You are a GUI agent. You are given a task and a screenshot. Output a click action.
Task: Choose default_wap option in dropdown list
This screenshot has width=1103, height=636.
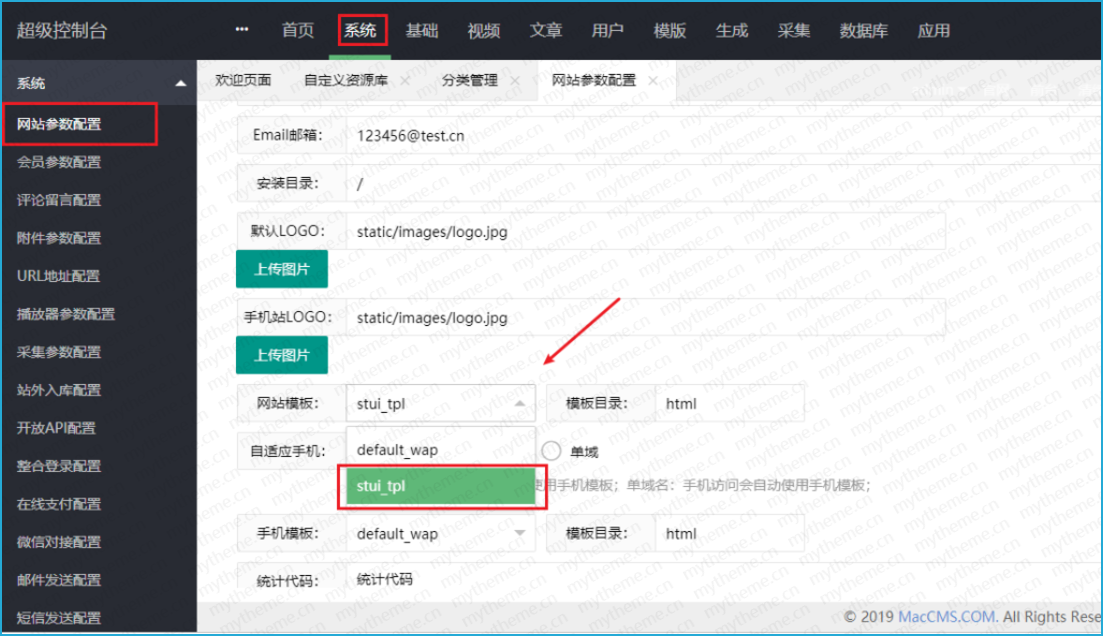pos(440,450)
